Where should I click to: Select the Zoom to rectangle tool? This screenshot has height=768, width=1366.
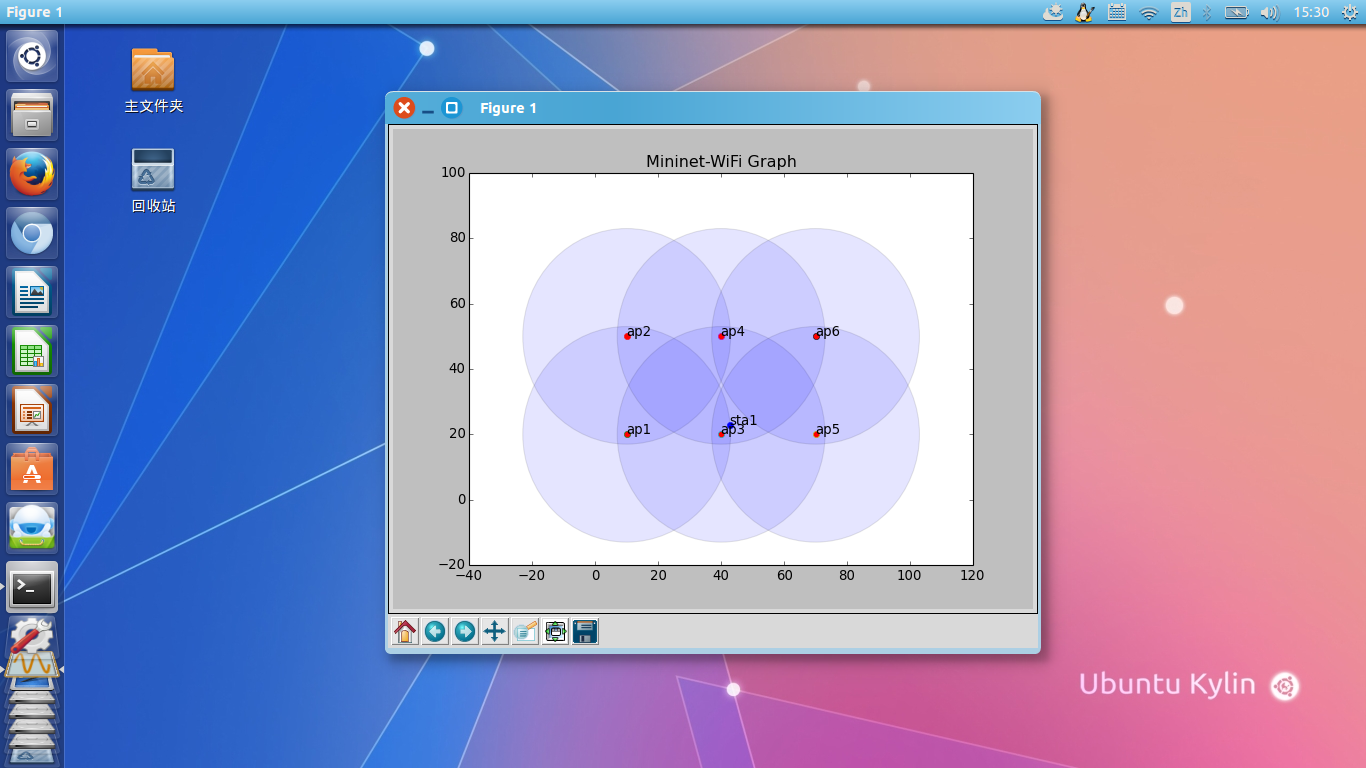(525, 631)
